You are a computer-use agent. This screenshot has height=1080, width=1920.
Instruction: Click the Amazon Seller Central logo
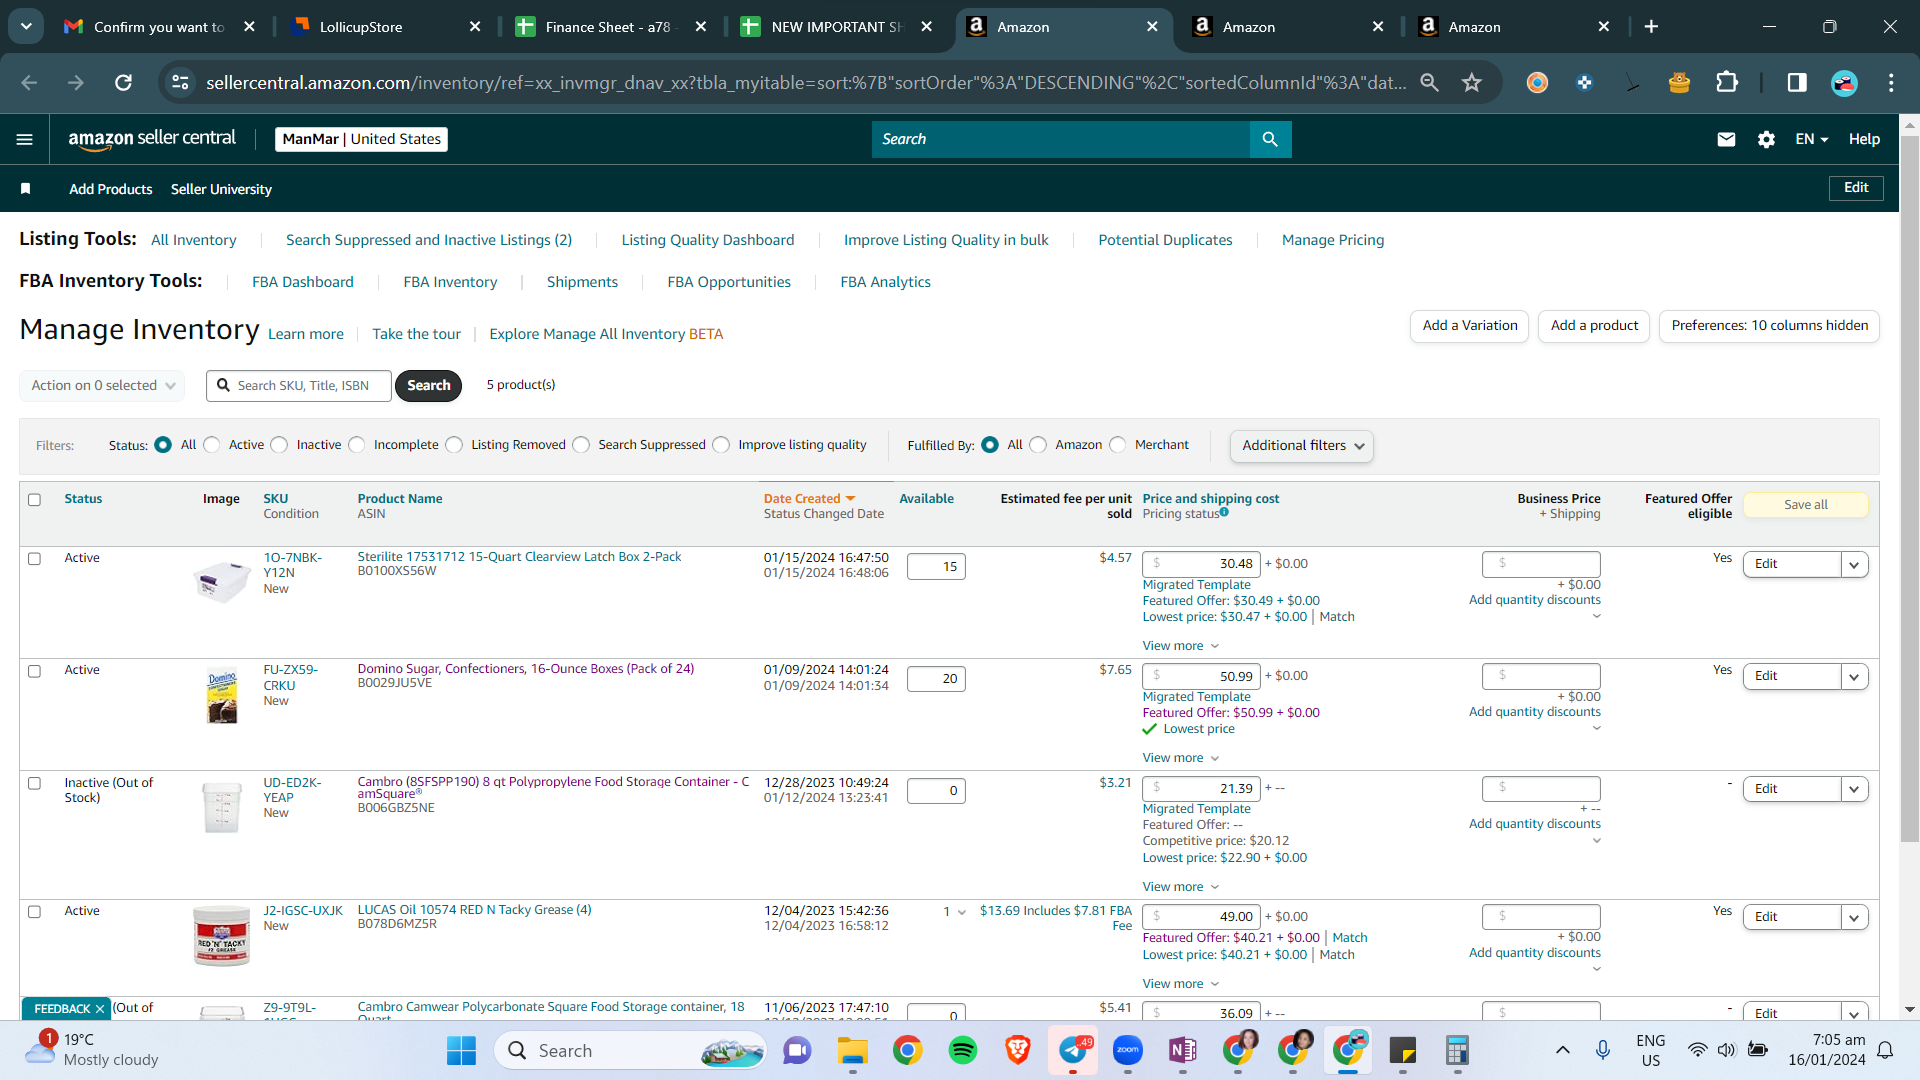tap(152, 139)
